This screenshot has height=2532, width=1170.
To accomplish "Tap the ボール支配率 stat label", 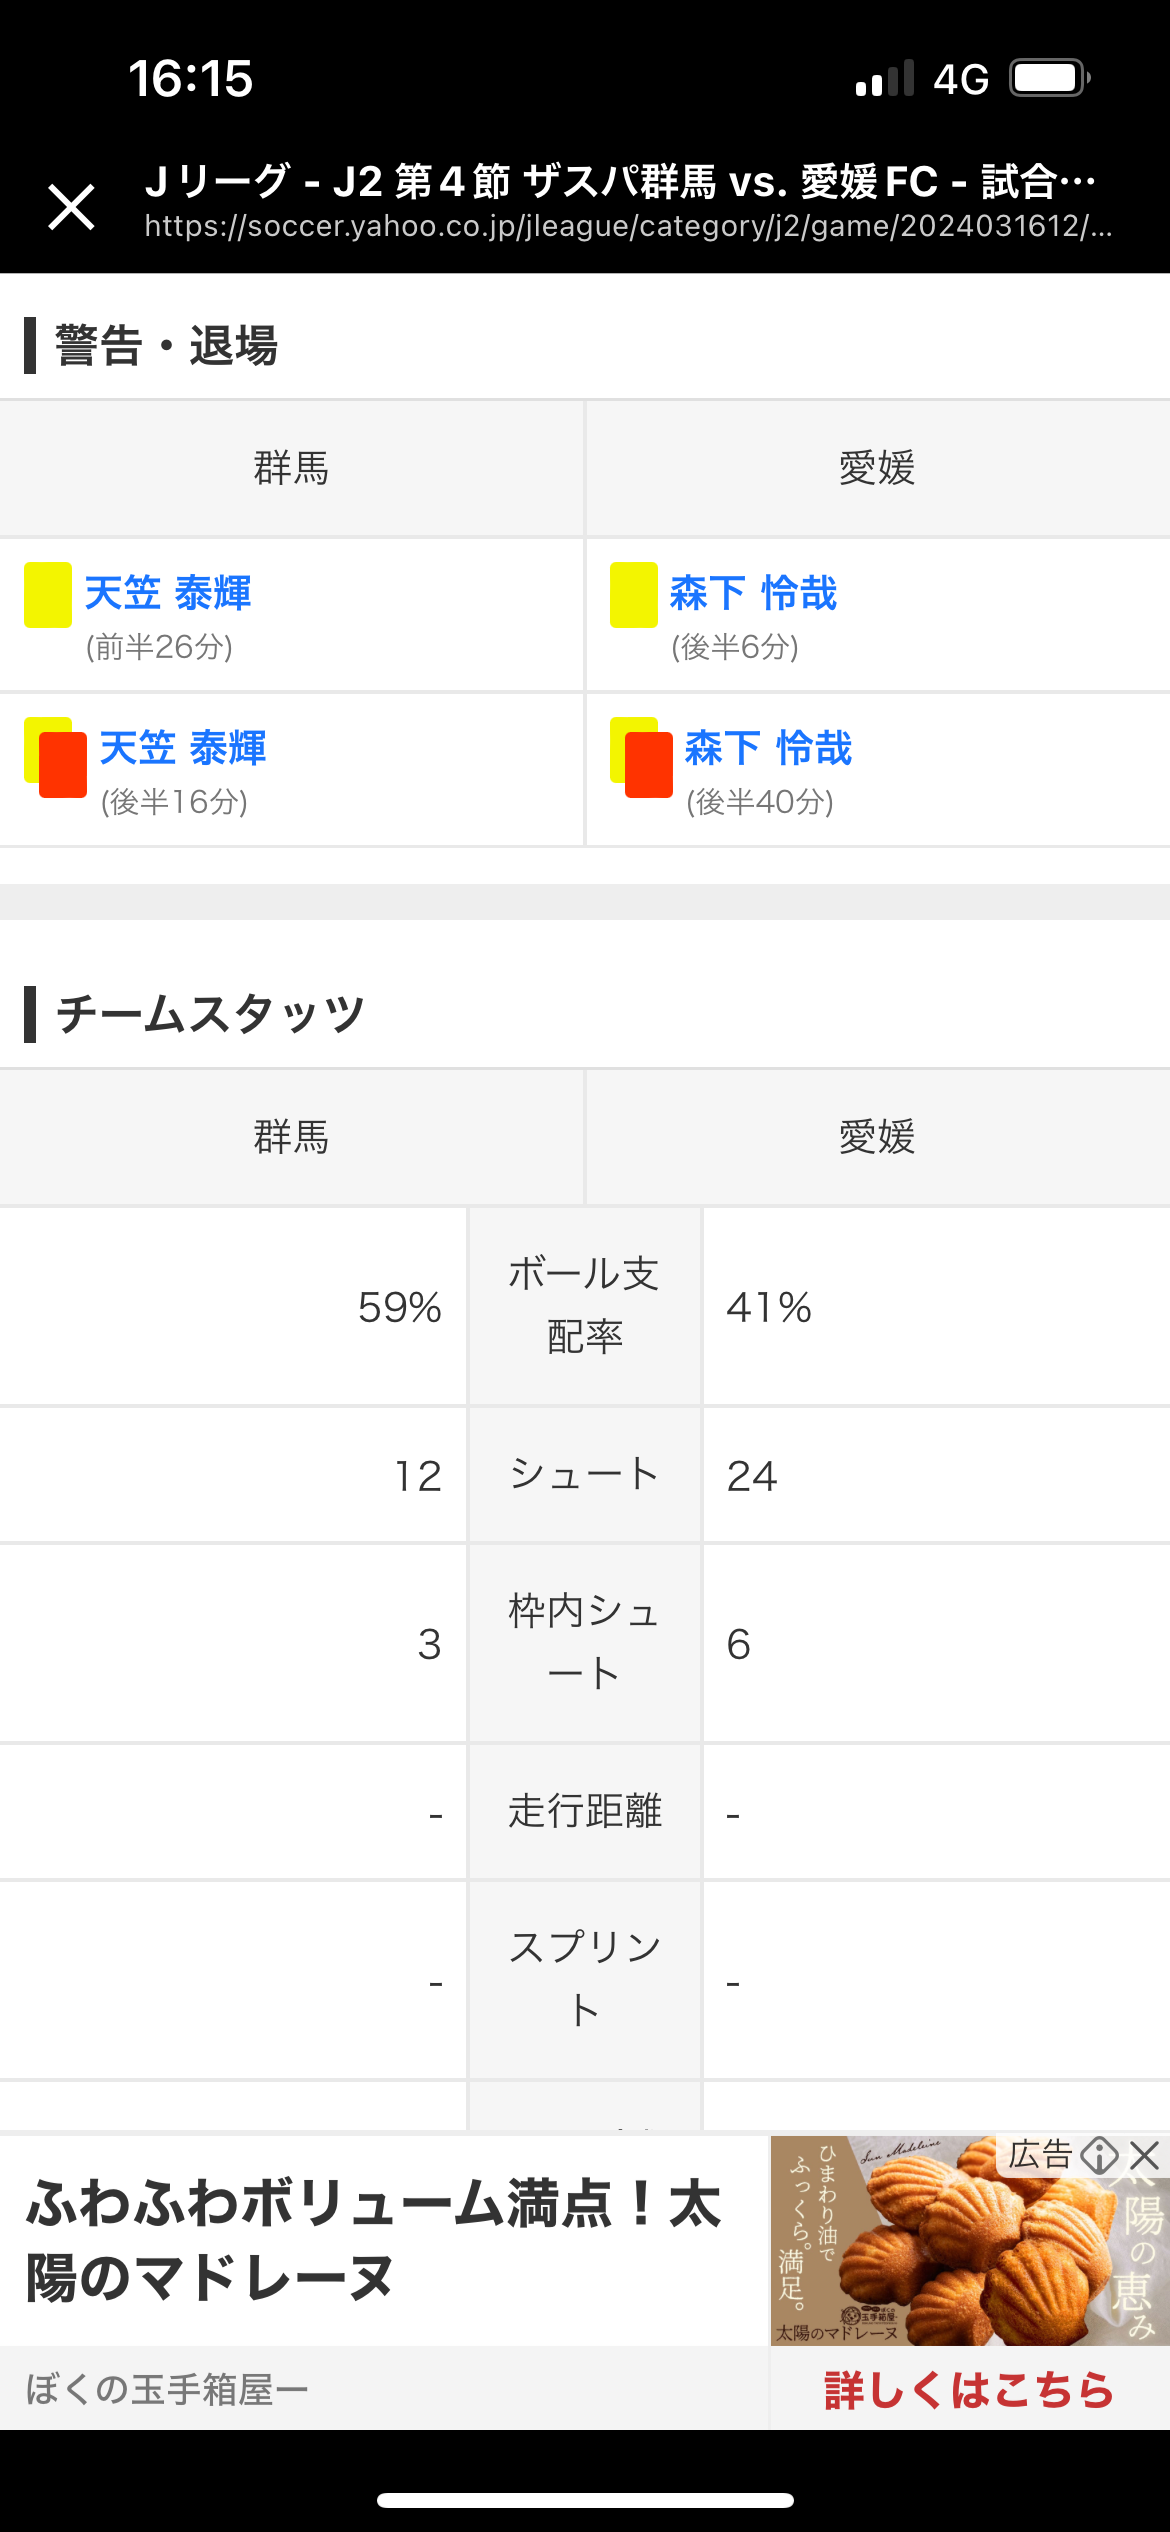I will tap(584, 1305).
